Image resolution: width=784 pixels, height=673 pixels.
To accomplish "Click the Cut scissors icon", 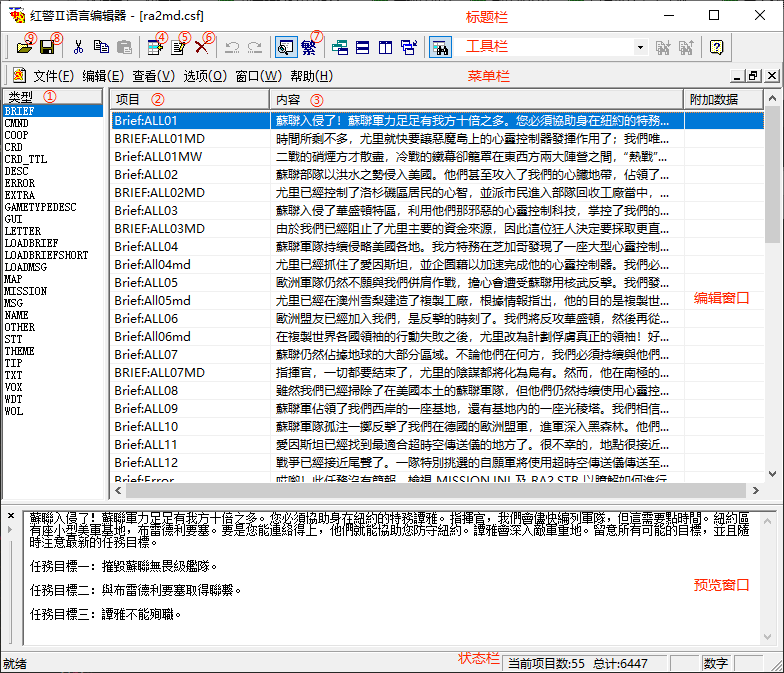I will (78, 48).
